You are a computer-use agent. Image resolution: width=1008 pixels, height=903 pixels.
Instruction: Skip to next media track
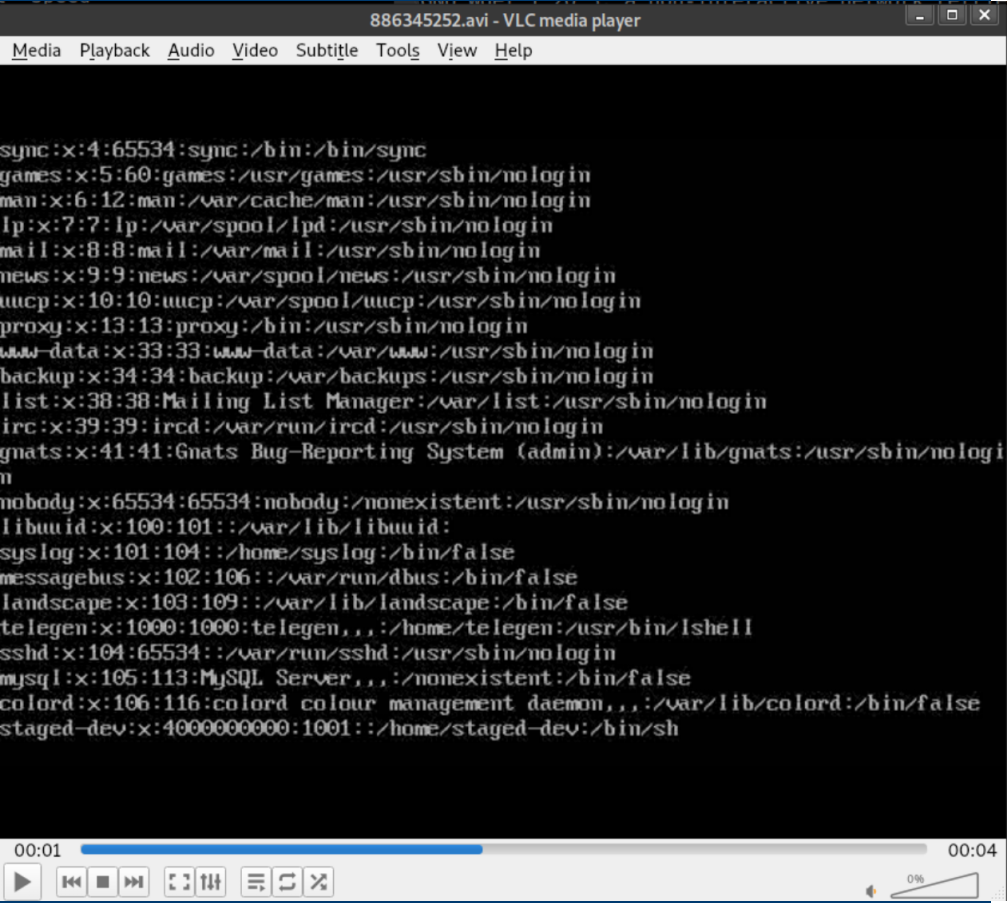pyautogui.click(x=133, y=882)
